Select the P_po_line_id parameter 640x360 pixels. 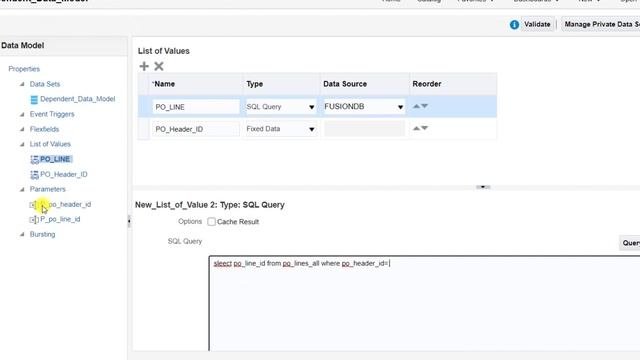60,220
